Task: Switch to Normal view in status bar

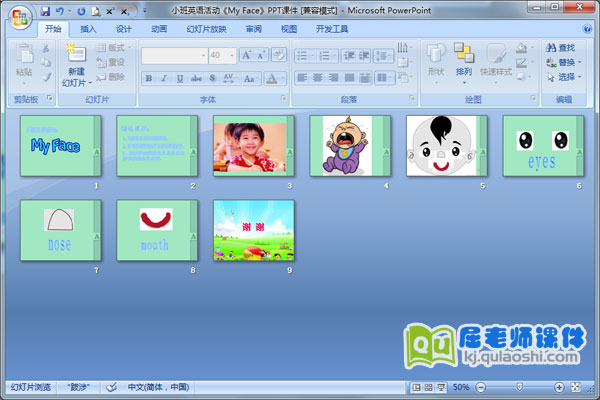Action: pos(415,387)
